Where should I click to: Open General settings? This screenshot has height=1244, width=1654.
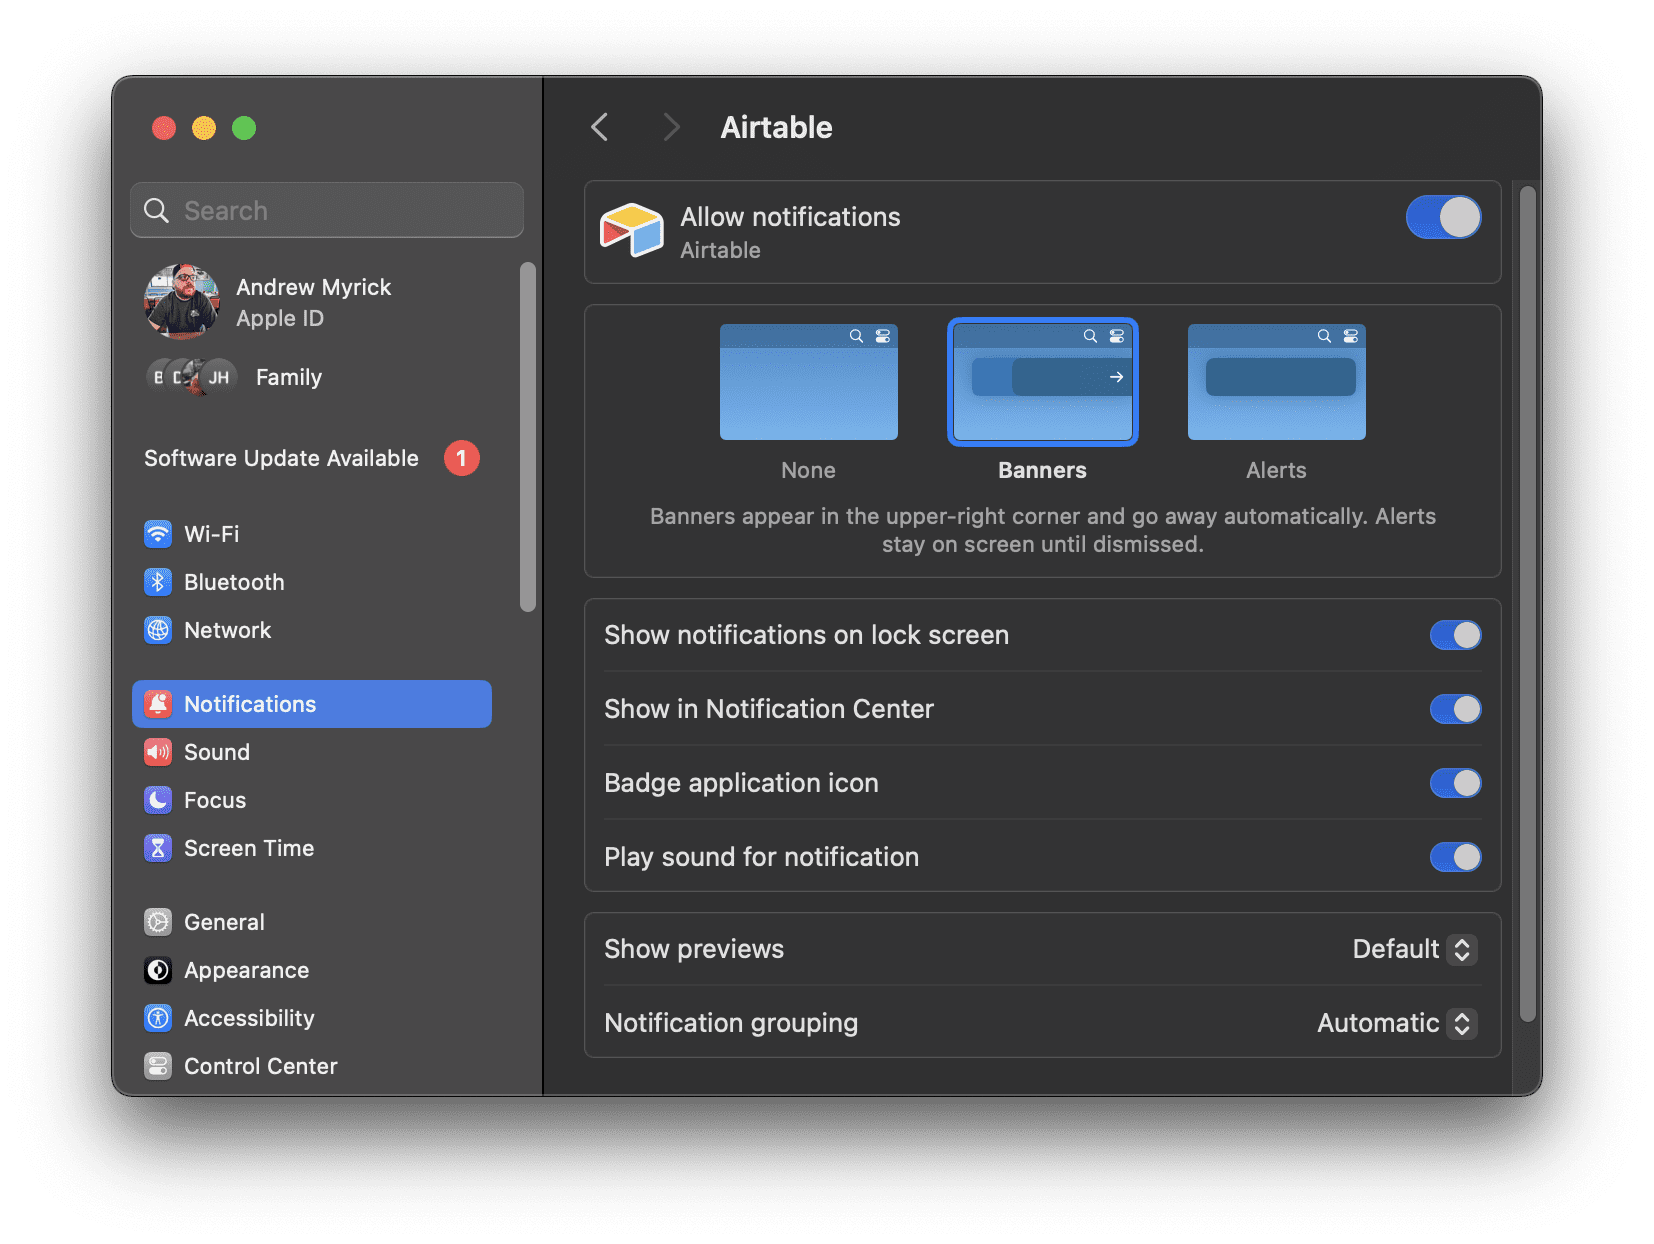(312, 922)
